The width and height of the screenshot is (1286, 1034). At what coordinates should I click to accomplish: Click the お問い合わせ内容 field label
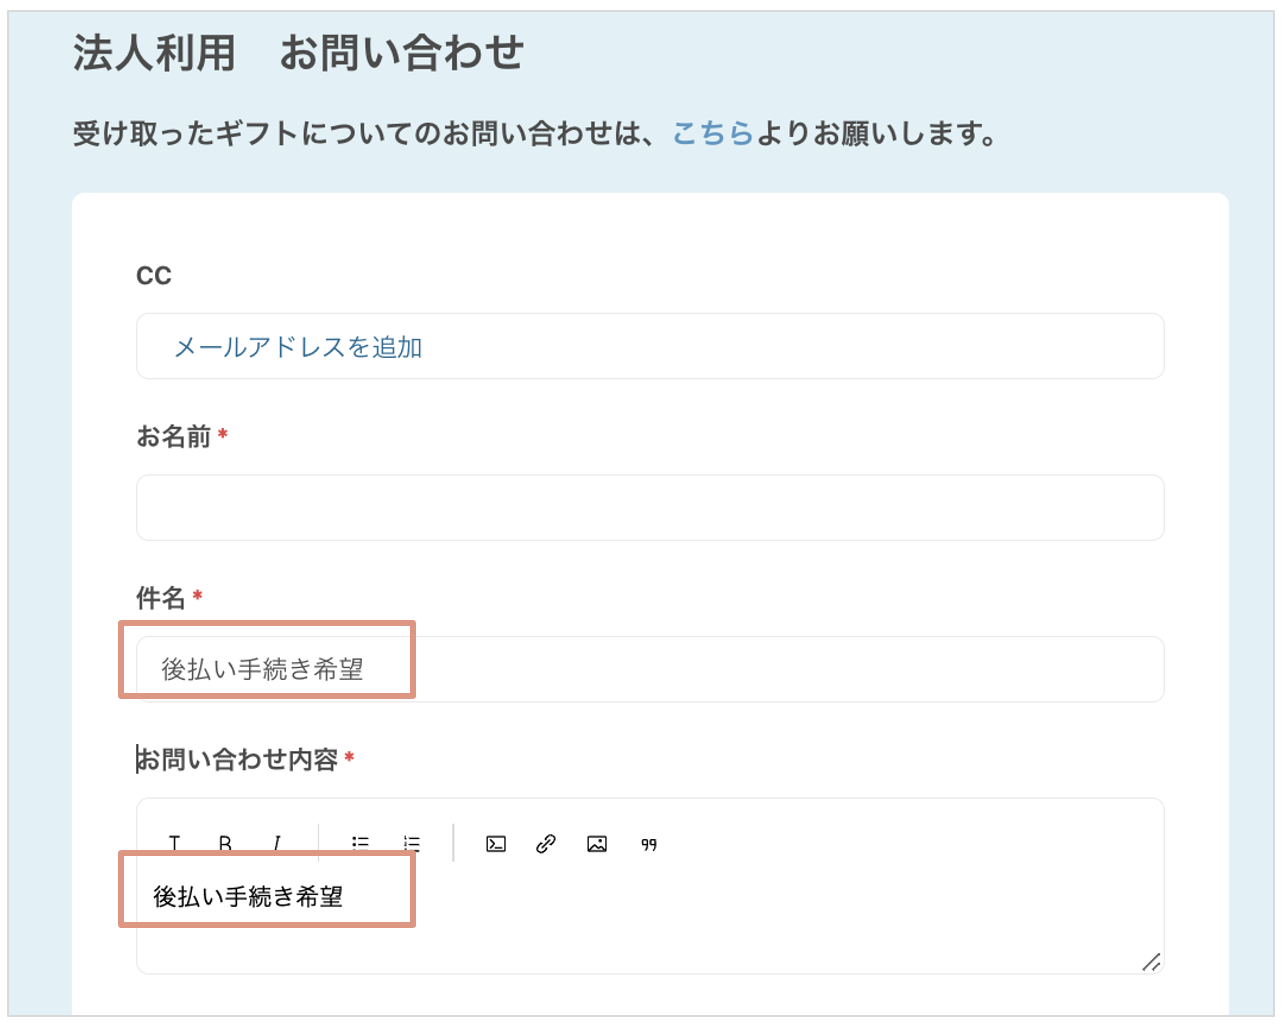click(x=238, y=760)
